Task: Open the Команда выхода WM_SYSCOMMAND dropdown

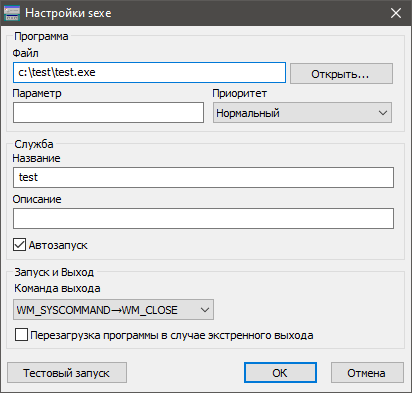Action: (113, 310)
